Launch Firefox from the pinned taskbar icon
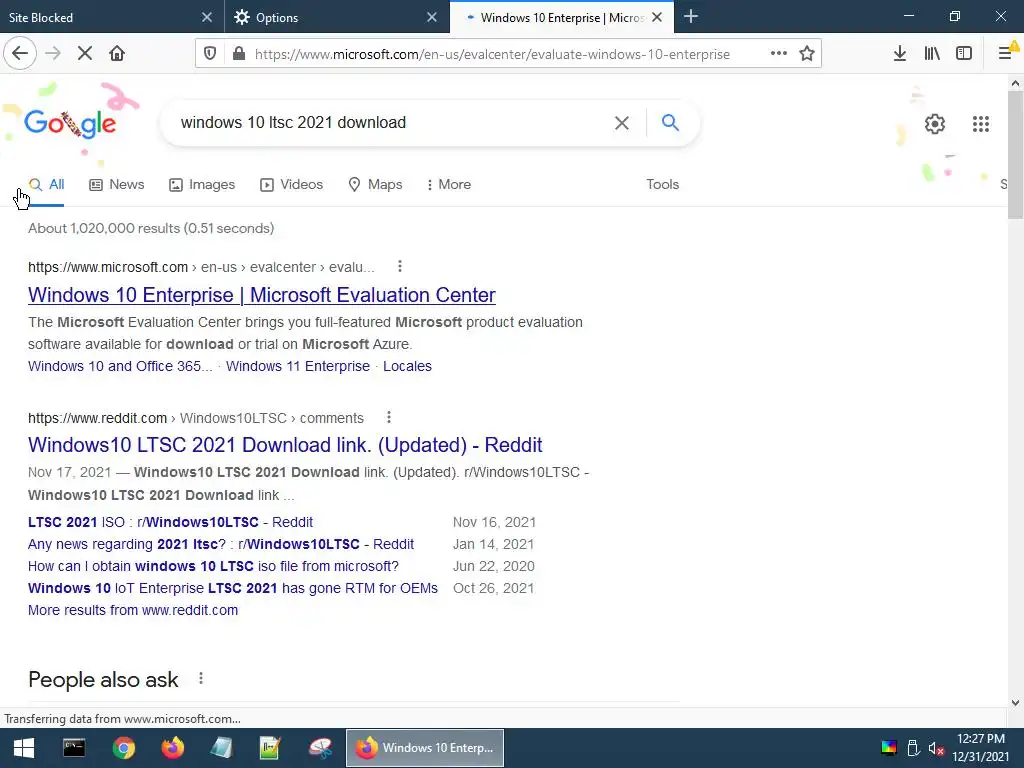Image resolution: width=1024 pixels, height=768 pixels. tap(172, 748)
